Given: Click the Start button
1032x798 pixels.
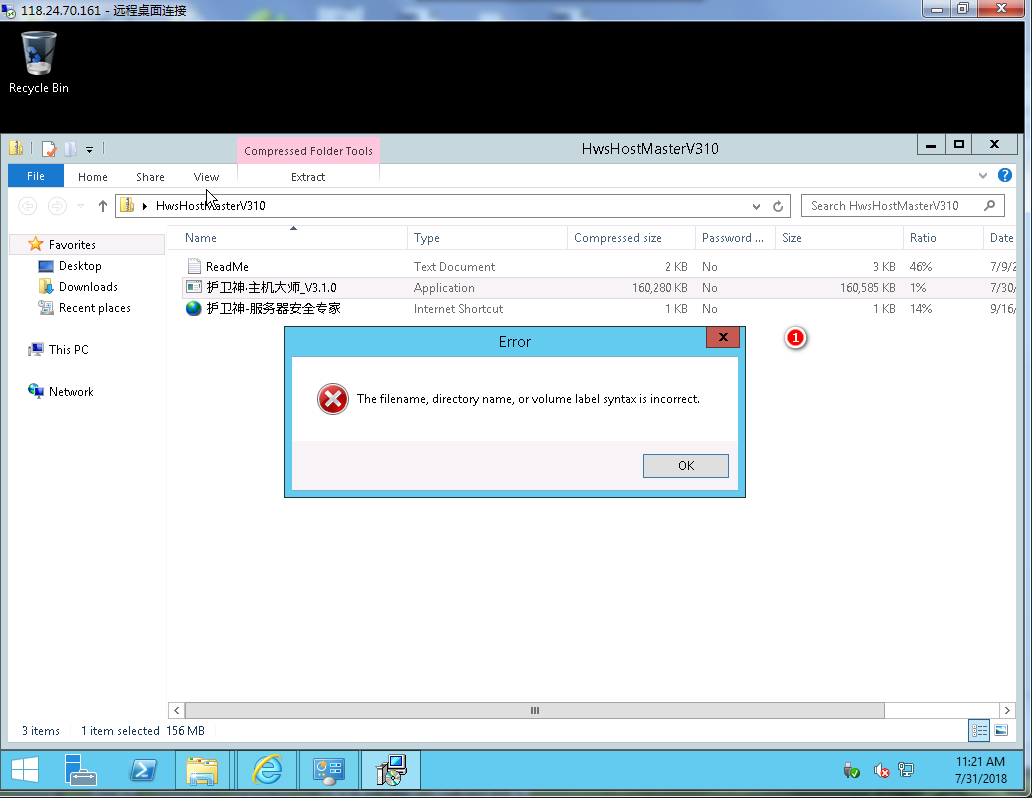Looking at the screenshot, I should (24, 770).
